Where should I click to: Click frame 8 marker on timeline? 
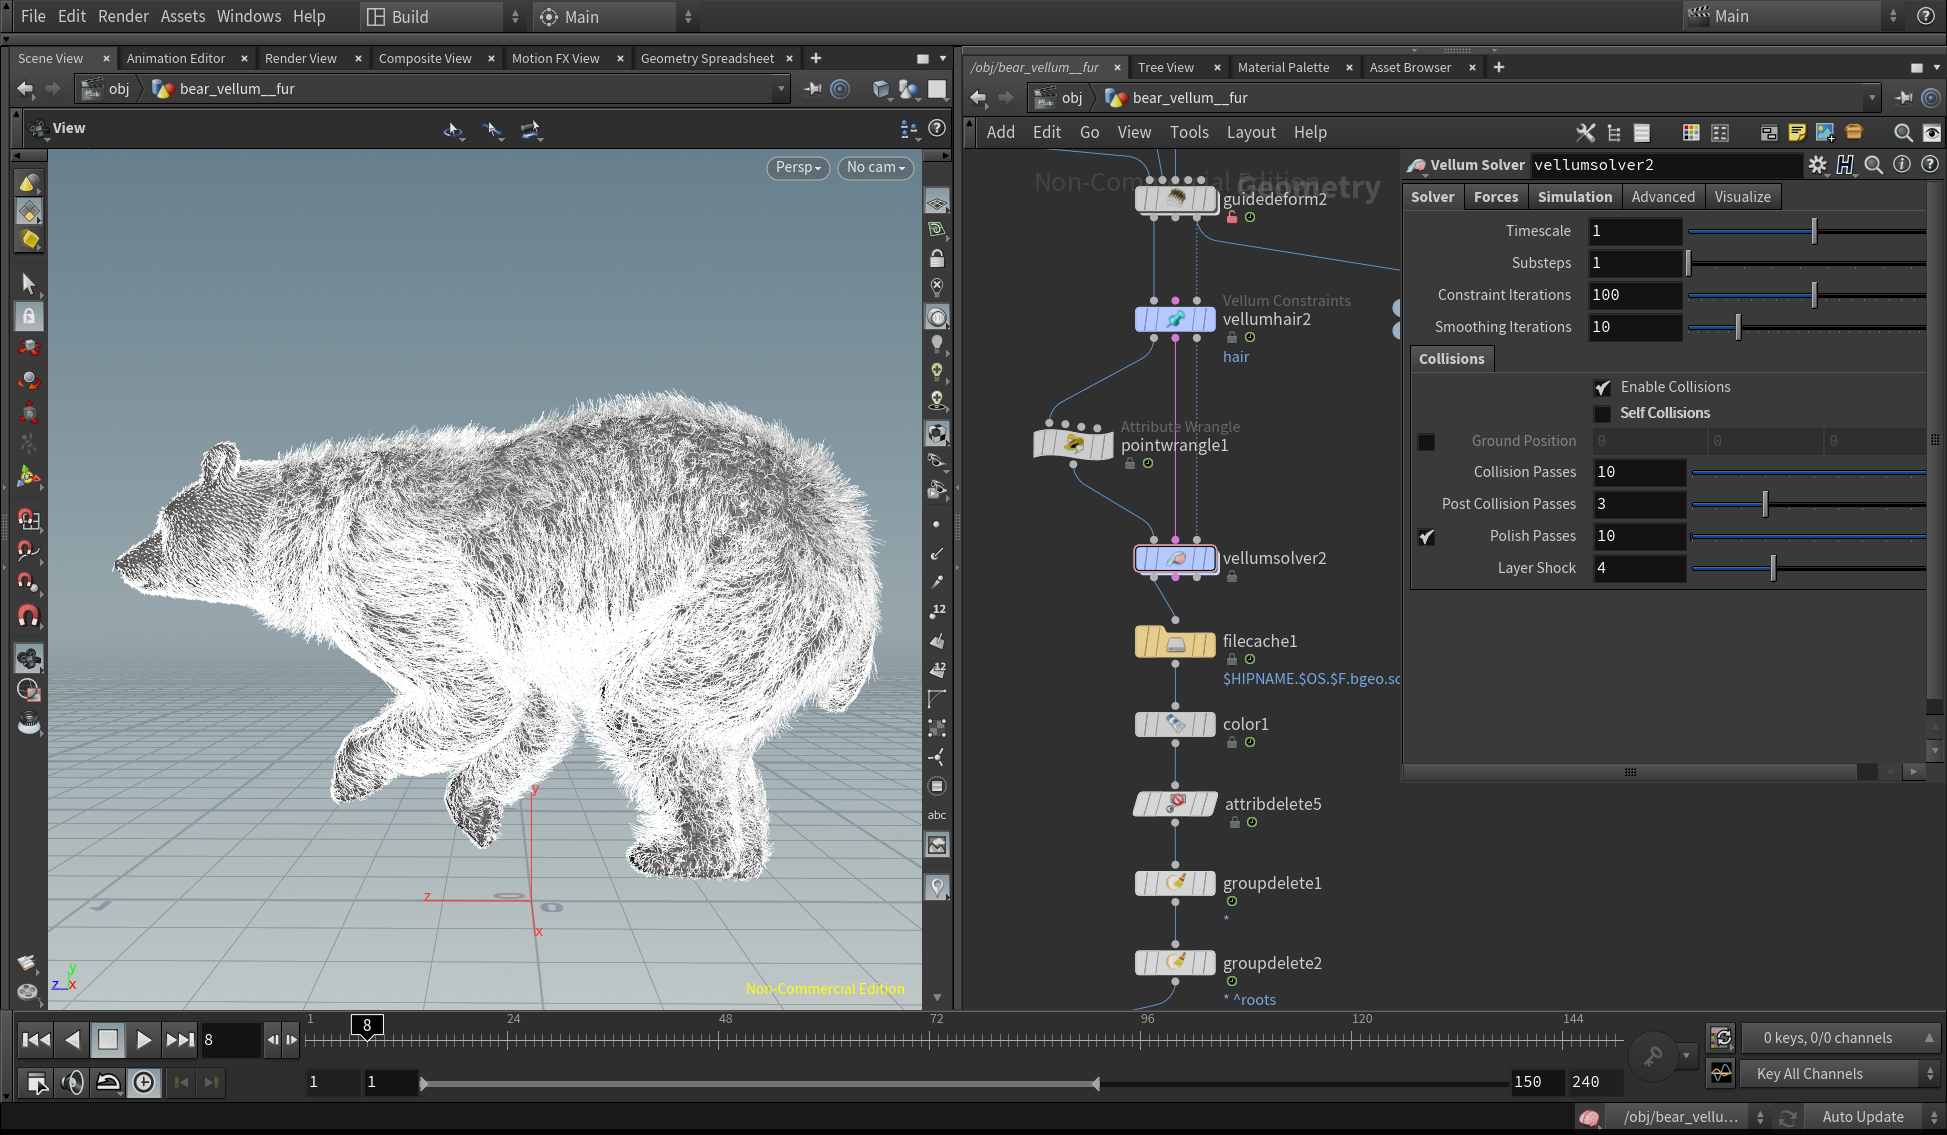(x=367, y=1026)
